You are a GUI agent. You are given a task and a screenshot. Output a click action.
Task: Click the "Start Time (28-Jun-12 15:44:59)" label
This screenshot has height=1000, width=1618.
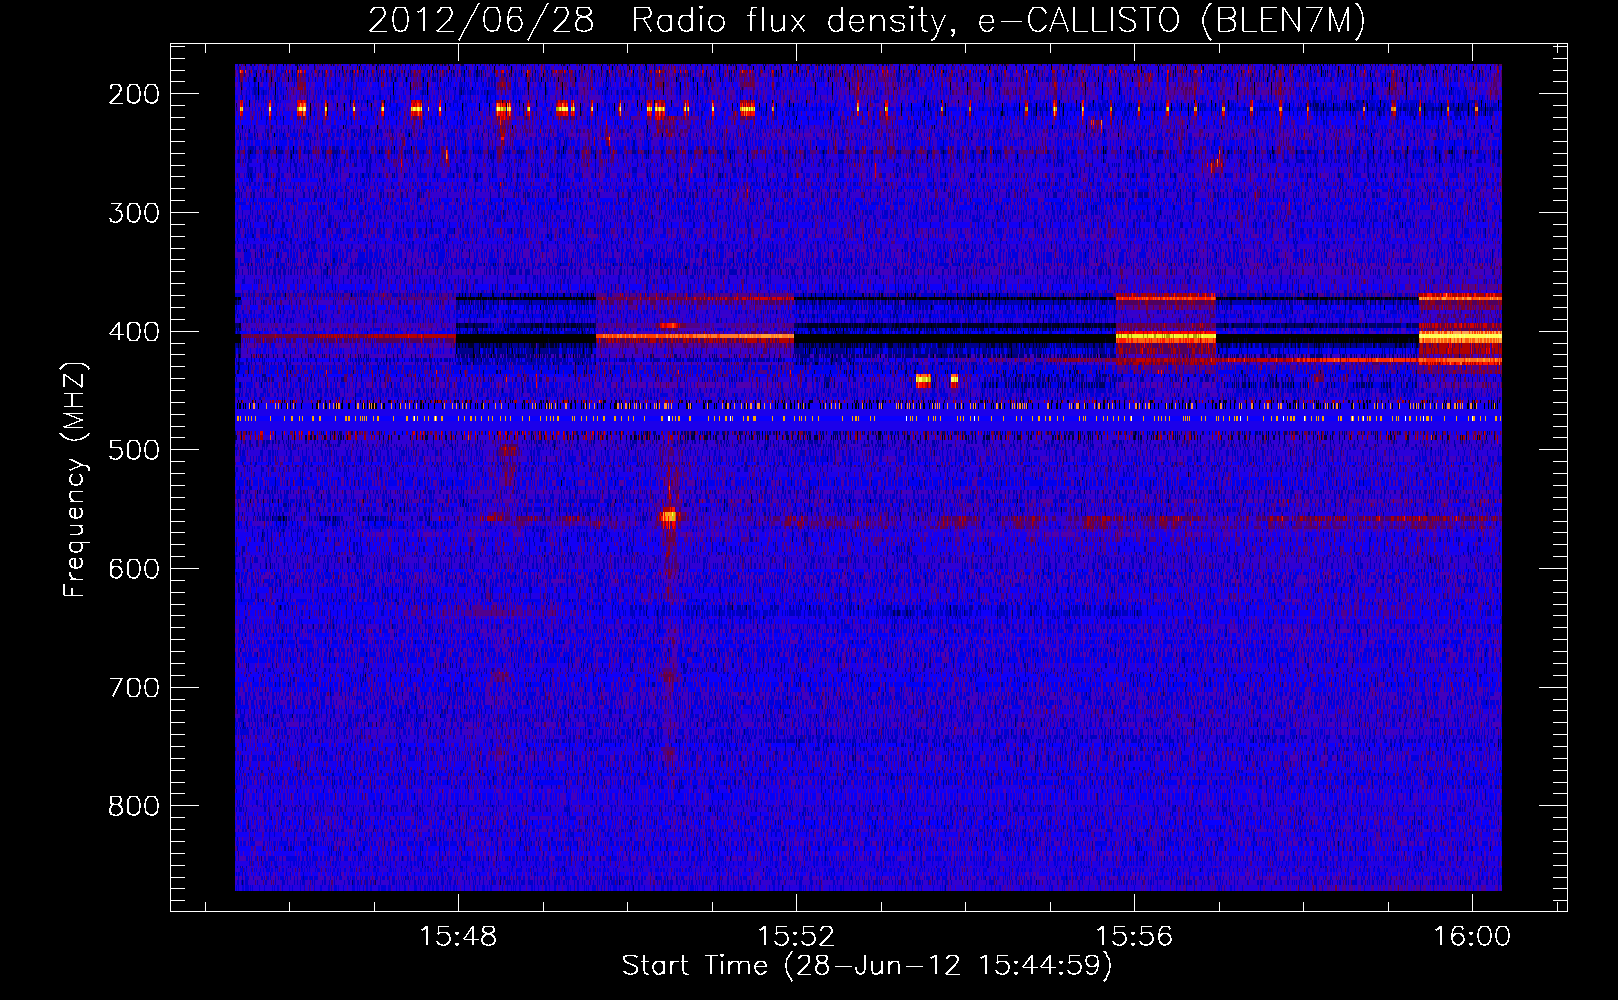pyautogui.click(x=867, y=966)
